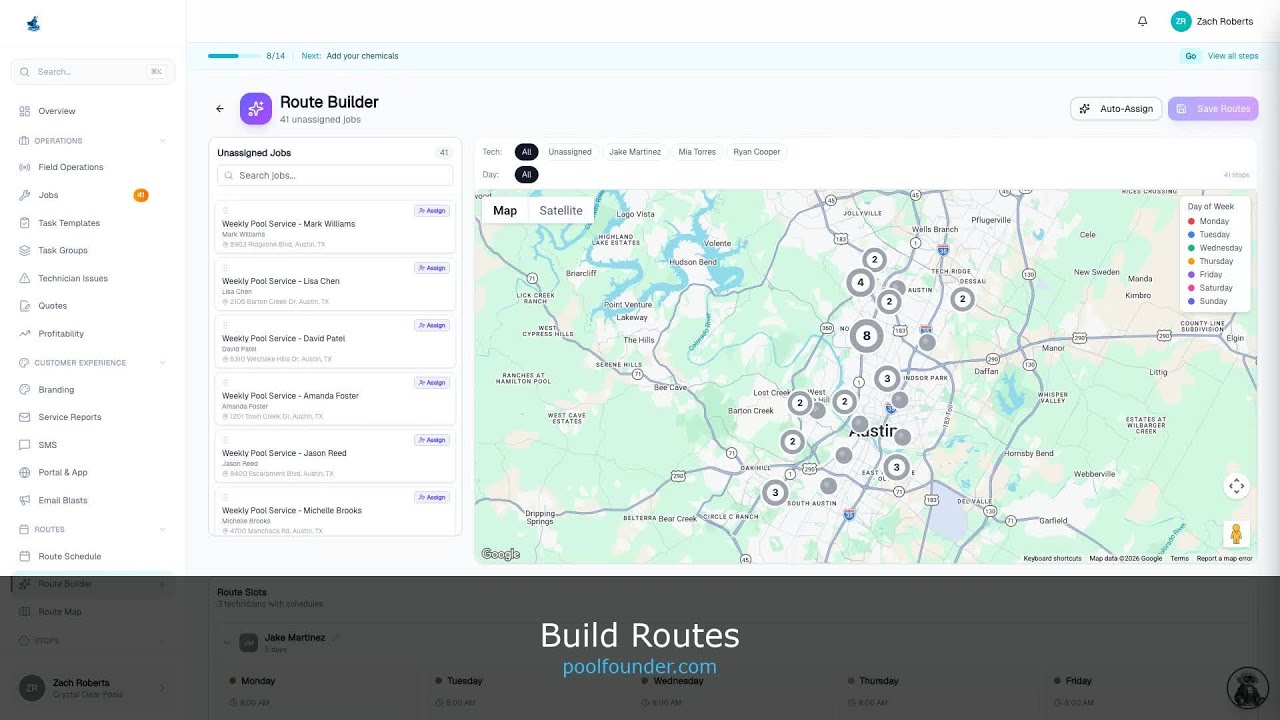This screenshot has width=1280, height=720.
Task: Collapse the Operations section
Action: (163, 141)
